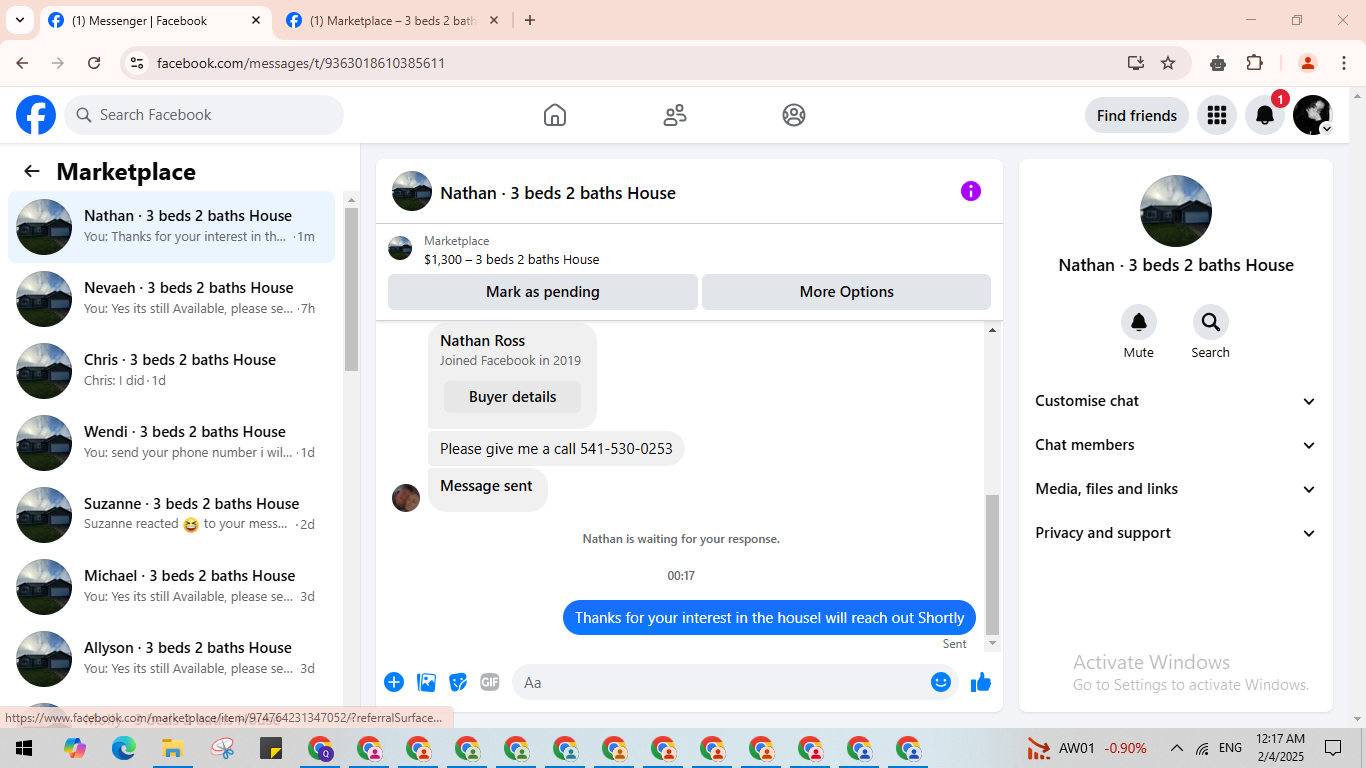Viewport: 1366px width, 768px height.
Task: Open the account profile picture menu
Action: tap(1313, 115)
